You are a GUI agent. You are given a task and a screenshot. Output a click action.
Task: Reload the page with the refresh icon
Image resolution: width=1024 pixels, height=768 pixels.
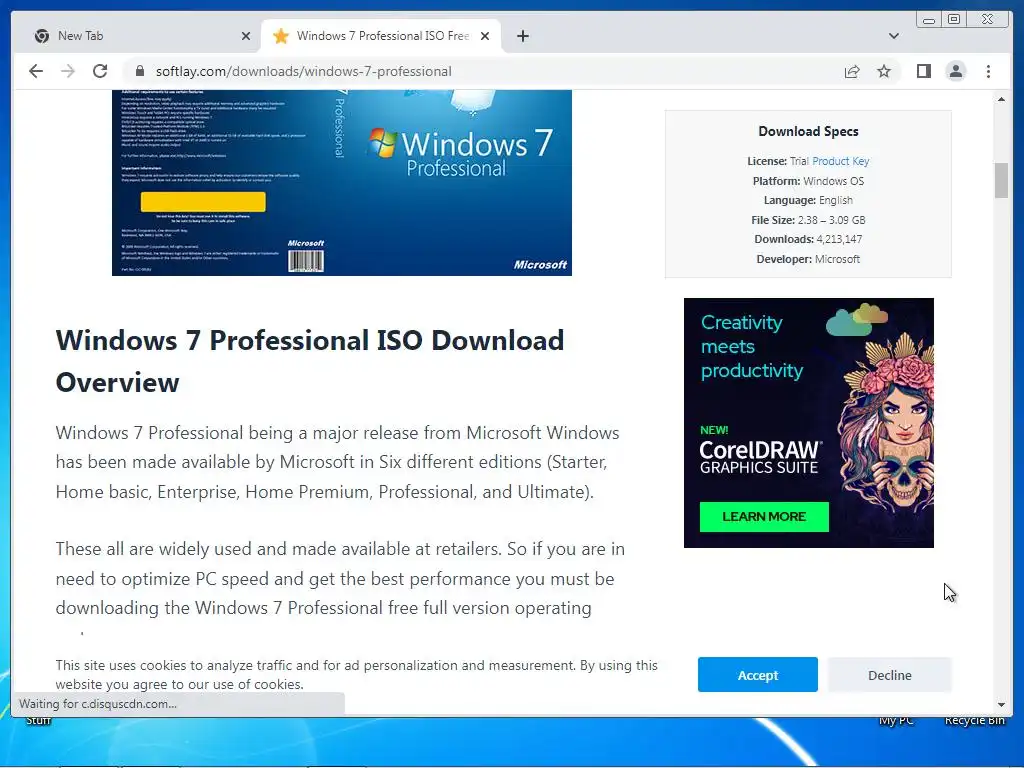coord(100,71)
